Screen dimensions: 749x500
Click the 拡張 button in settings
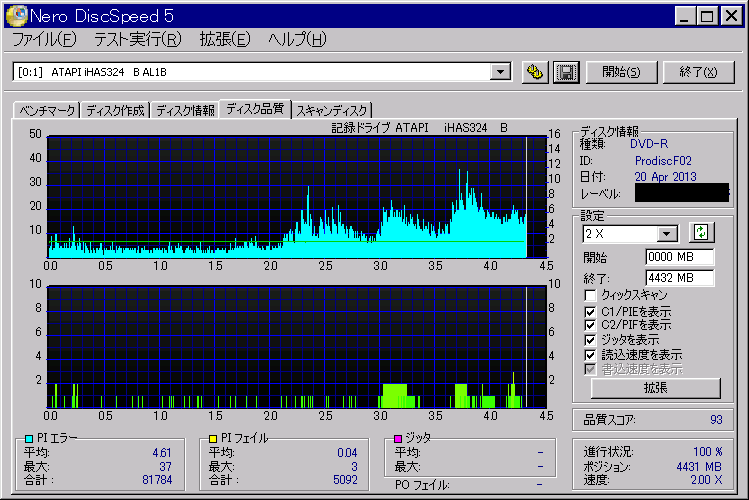(655, 388)
